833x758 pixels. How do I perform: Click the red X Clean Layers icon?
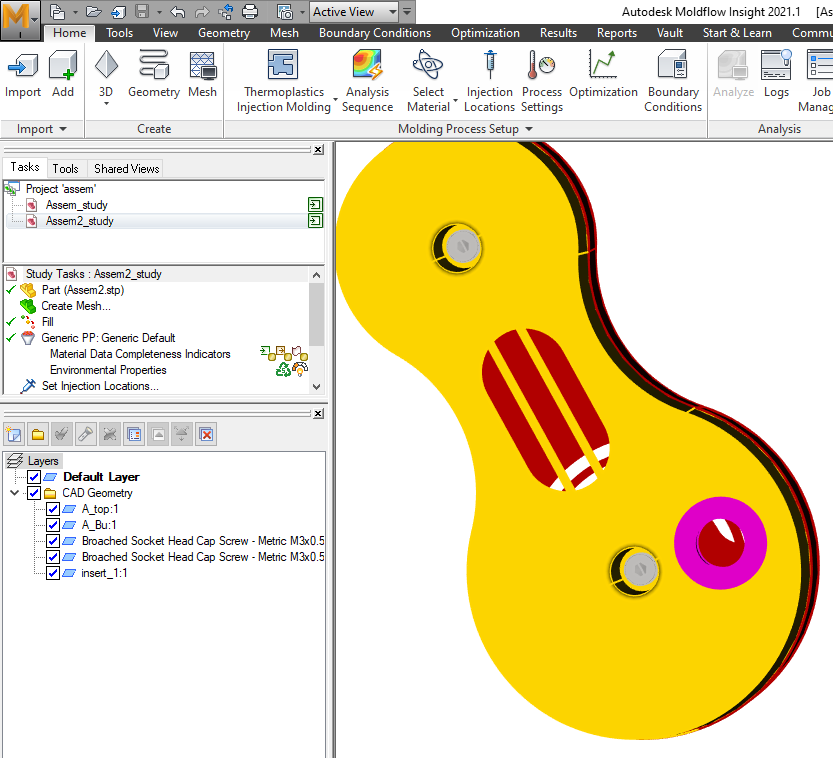pyautogui.click(x=206, y=435)
